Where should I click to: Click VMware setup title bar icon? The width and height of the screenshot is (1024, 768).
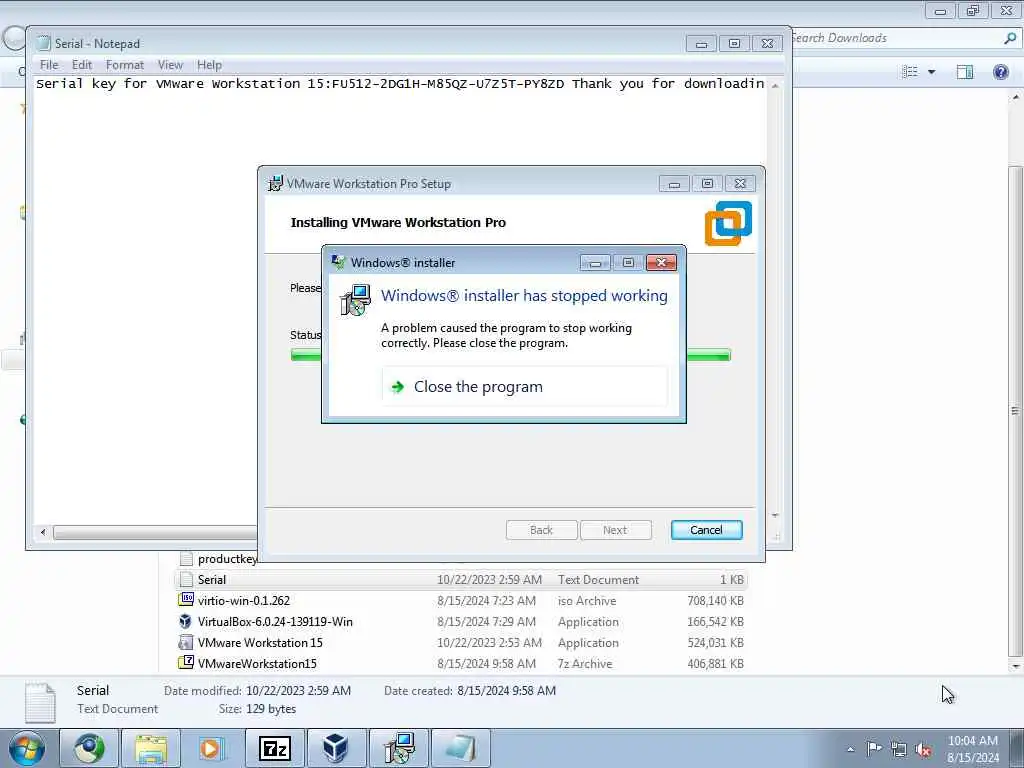pyautogui.click(x=276, y=184)
